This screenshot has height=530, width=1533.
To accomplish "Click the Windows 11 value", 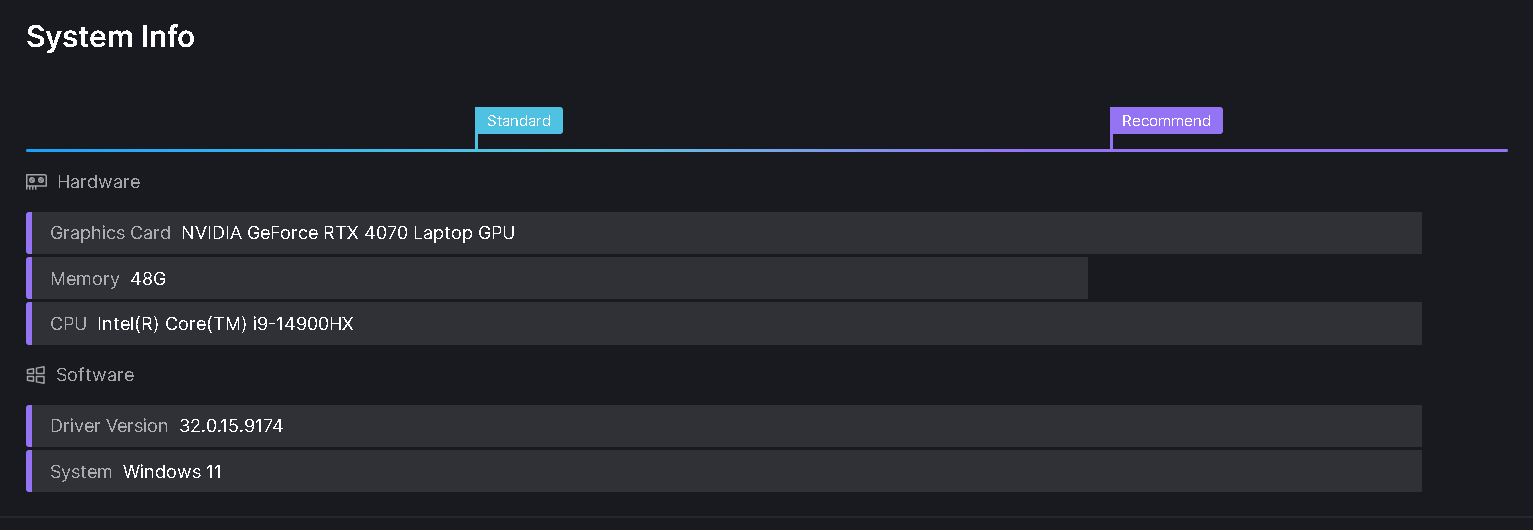I will click(172, 472).
